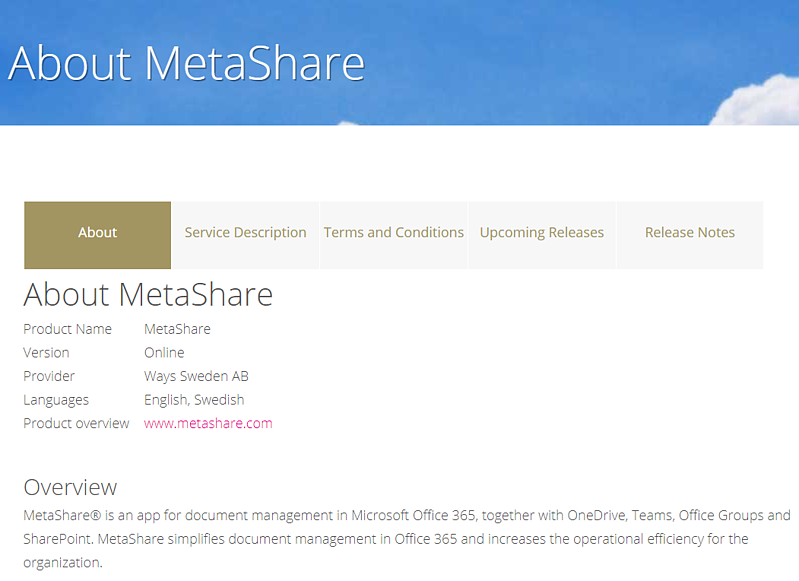
Task: Open the www.metashare.com link
Action: [x=208, y=423]
